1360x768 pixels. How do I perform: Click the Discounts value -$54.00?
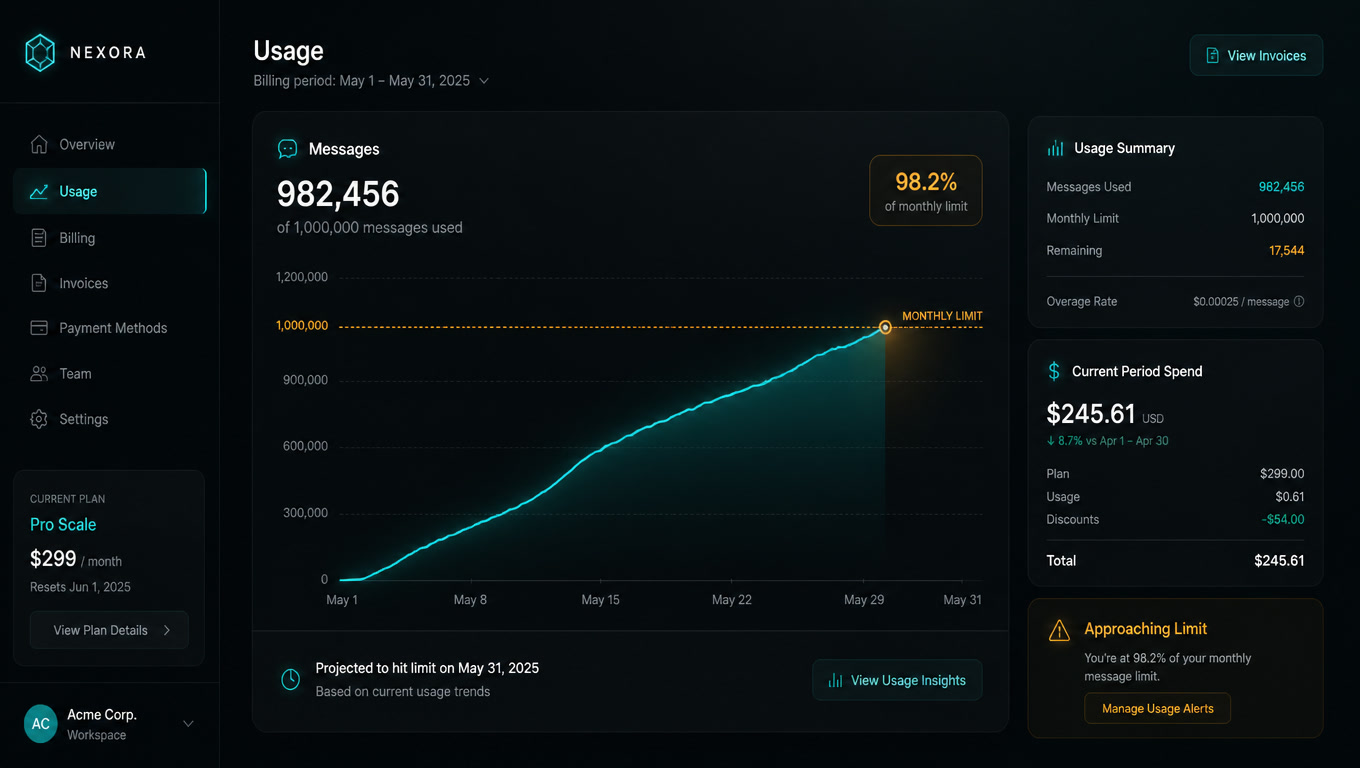click(1282, 520)
